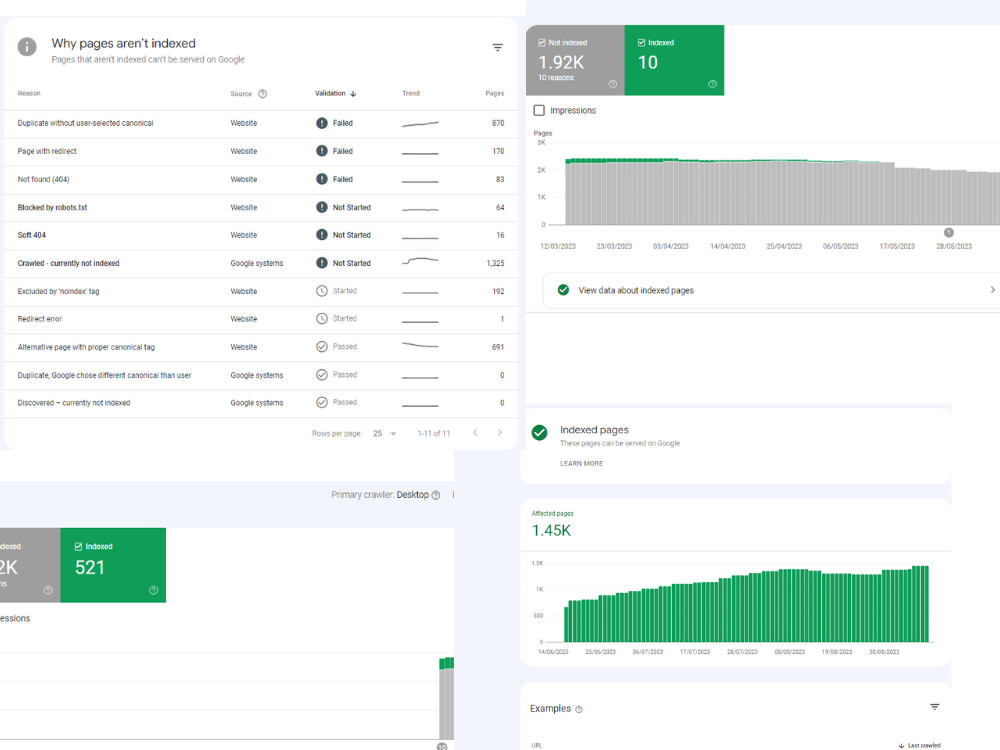Click the Desktop primary crawler label
This screenshot has width=1000, height=750.
[413, 495]
